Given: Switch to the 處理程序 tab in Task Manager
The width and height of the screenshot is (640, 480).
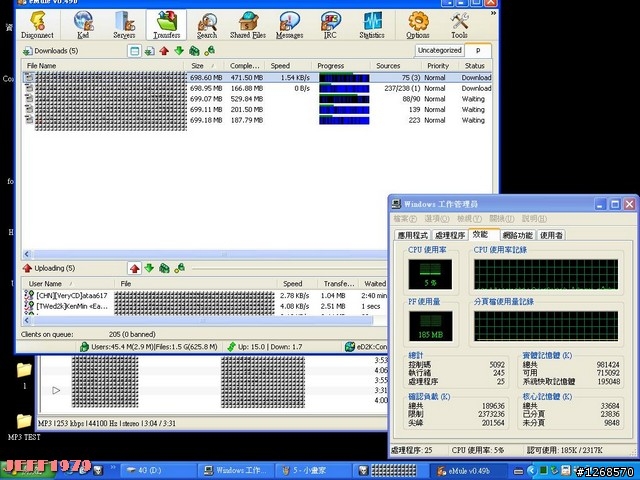Looking at the screenshot, I should tap(450, 236).
